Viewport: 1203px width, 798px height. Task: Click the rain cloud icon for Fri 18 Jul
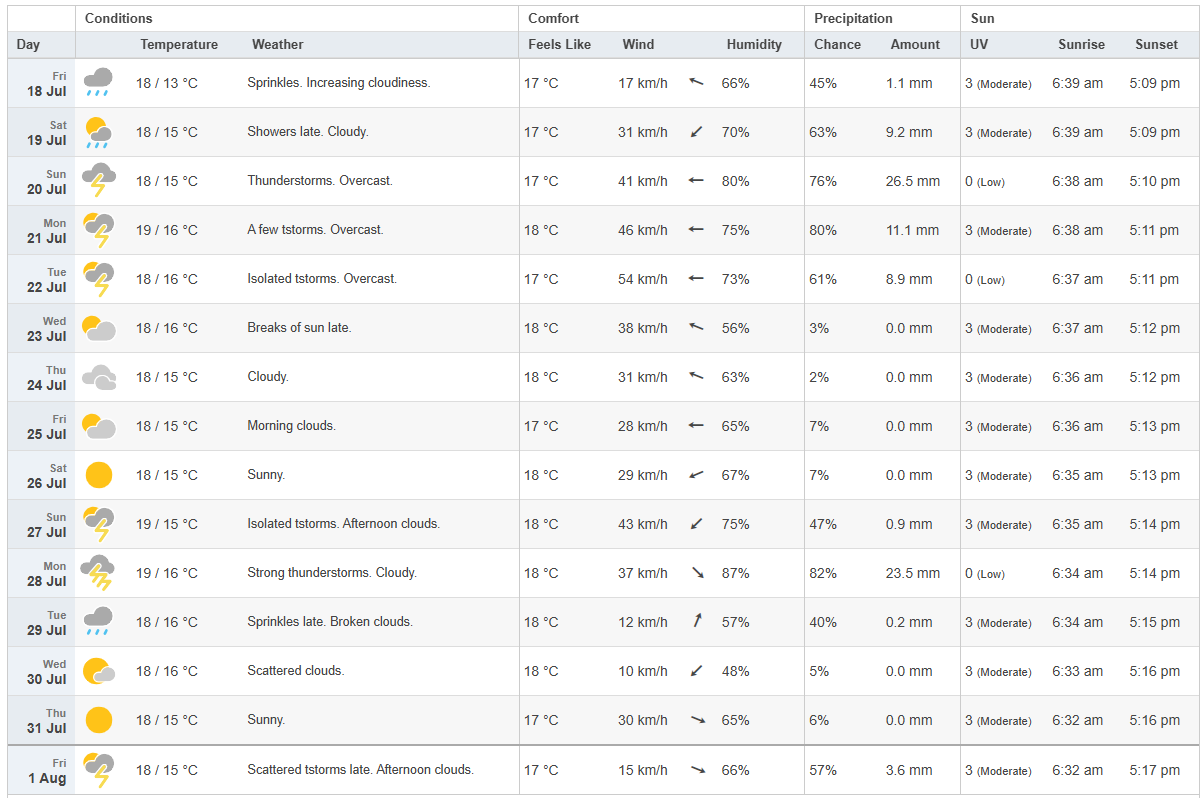98,82
